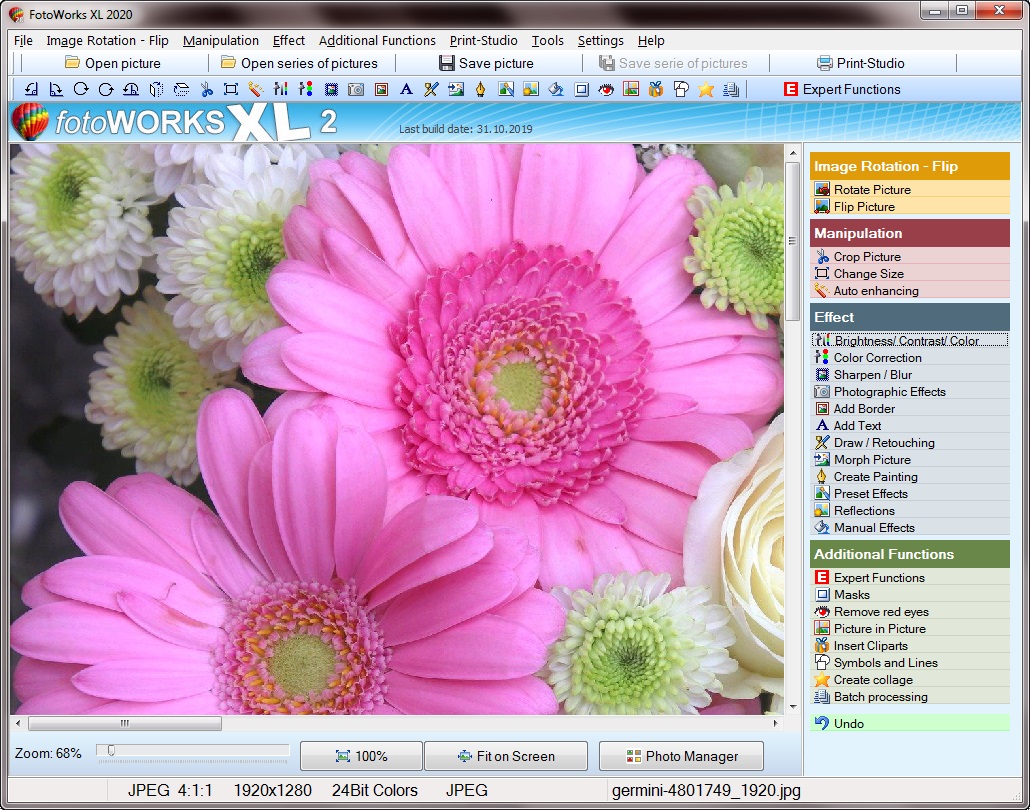Select Batch processing in side panel
The width and height of the screenshot is (1030, 810).
click(910, 697)
